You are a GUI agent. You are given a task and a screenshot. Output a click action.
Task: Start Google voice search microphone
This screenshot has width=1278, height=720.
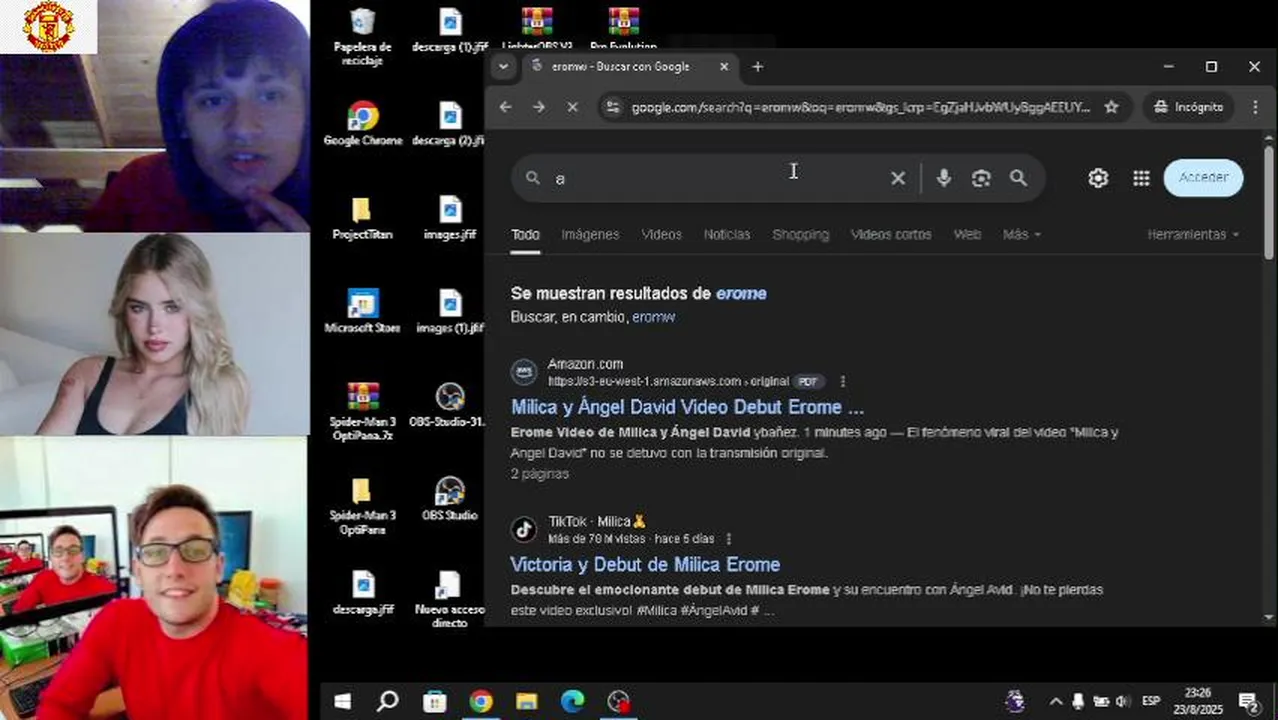tap(943, 178)
